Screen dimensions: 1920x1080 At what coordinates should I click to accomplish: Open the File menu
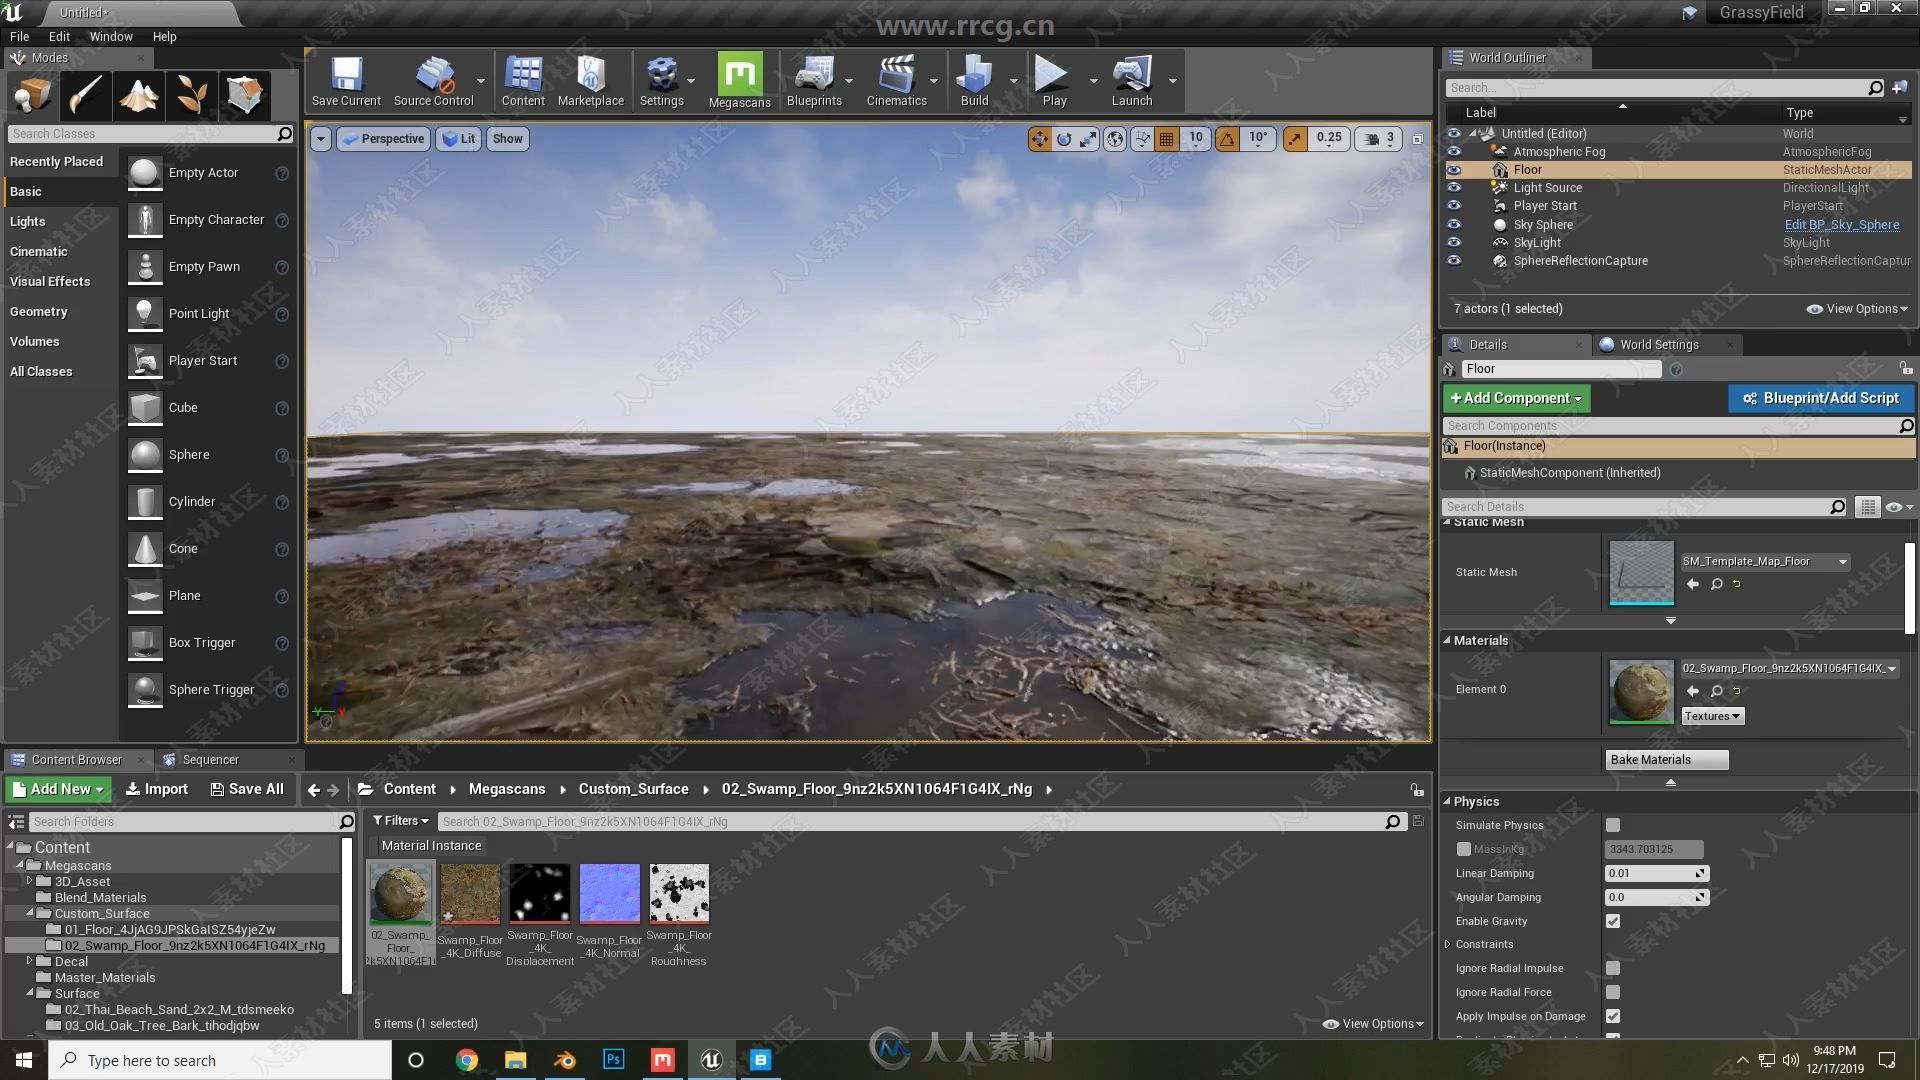pyautogui.click(x=20, y=36)
